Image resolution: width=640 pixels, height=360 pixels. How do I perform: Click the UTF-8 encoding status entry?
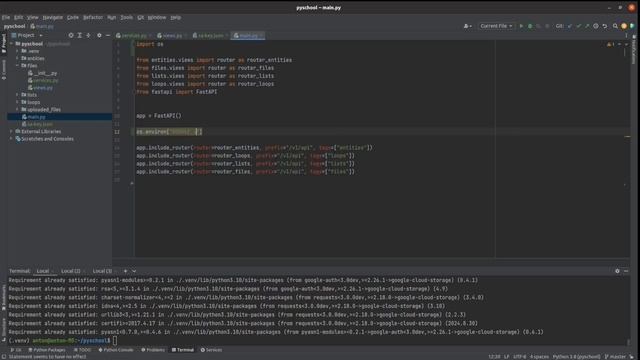(520, 357)
